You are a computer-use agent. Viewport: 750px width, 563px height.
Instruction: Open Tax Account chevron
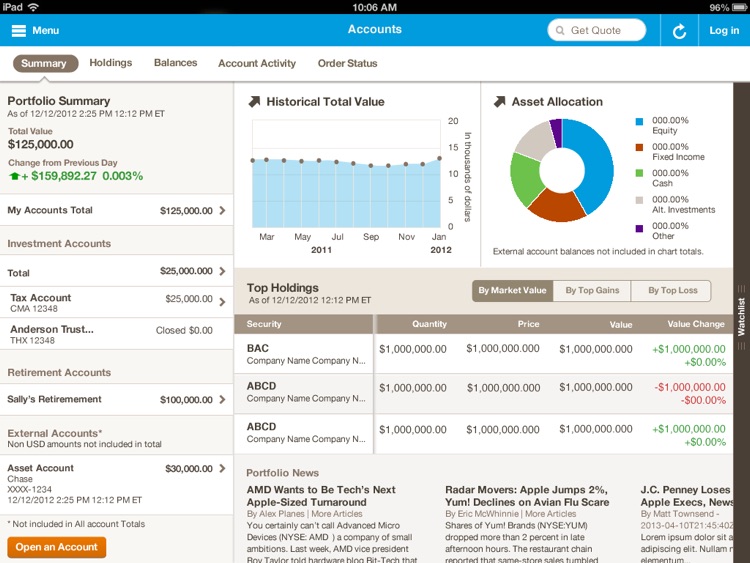(x=222, y=302)
